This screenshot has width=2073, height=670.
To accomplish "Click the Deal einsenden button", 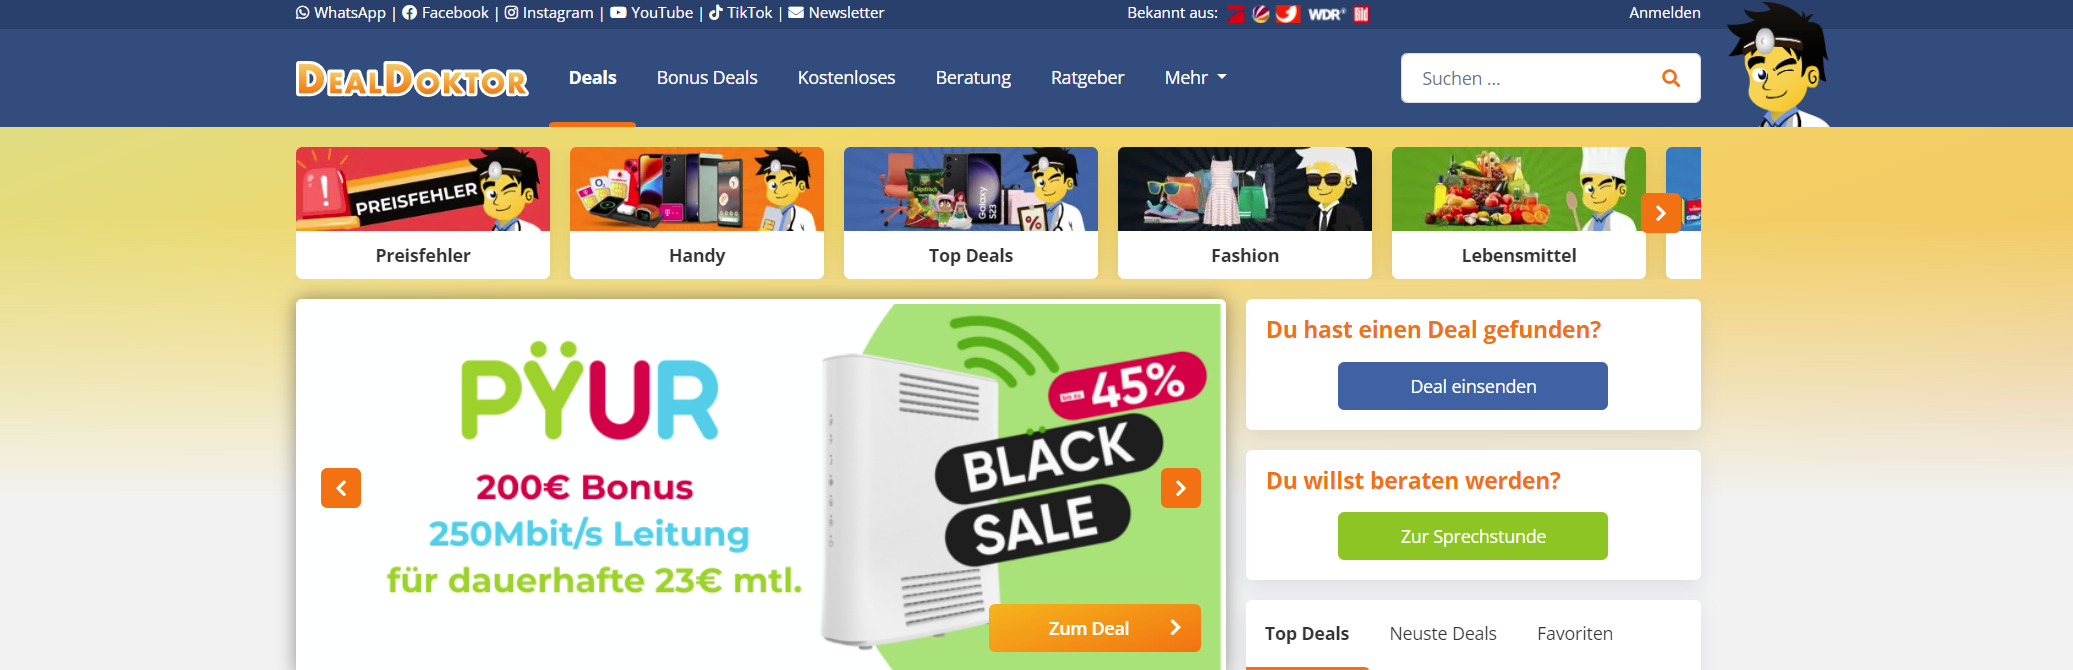I will coord(1473,386).
